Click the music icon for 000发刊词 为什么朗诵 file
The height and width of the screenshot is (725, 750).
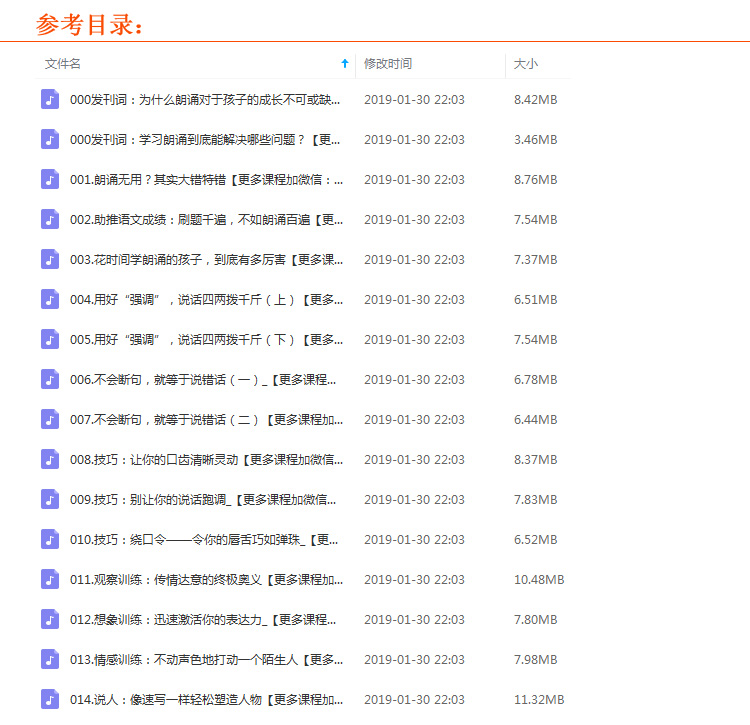click(50, 99)
